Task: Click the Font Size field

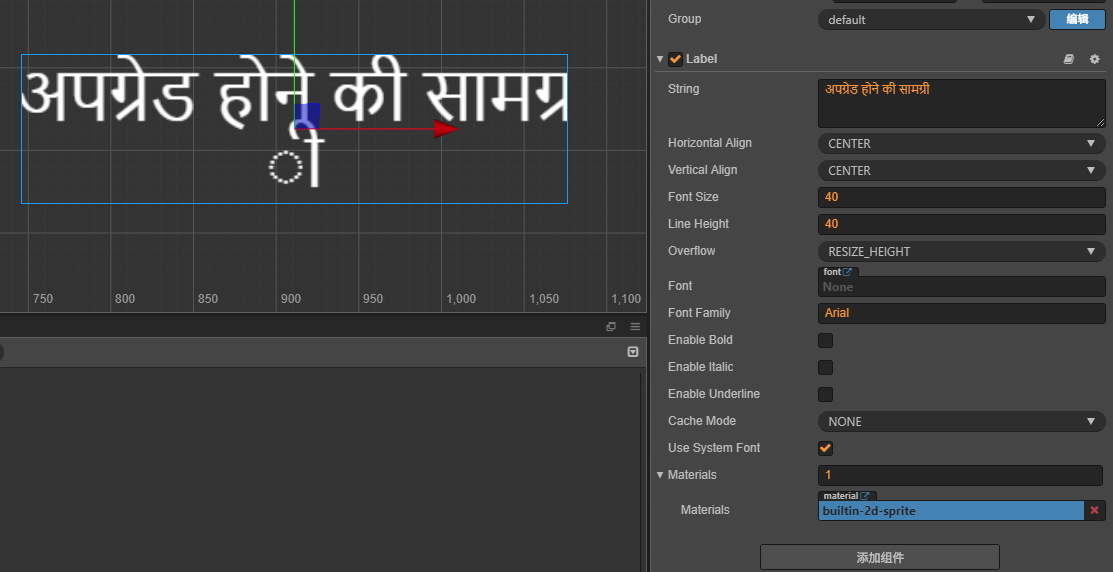Action: coord(962,197)
